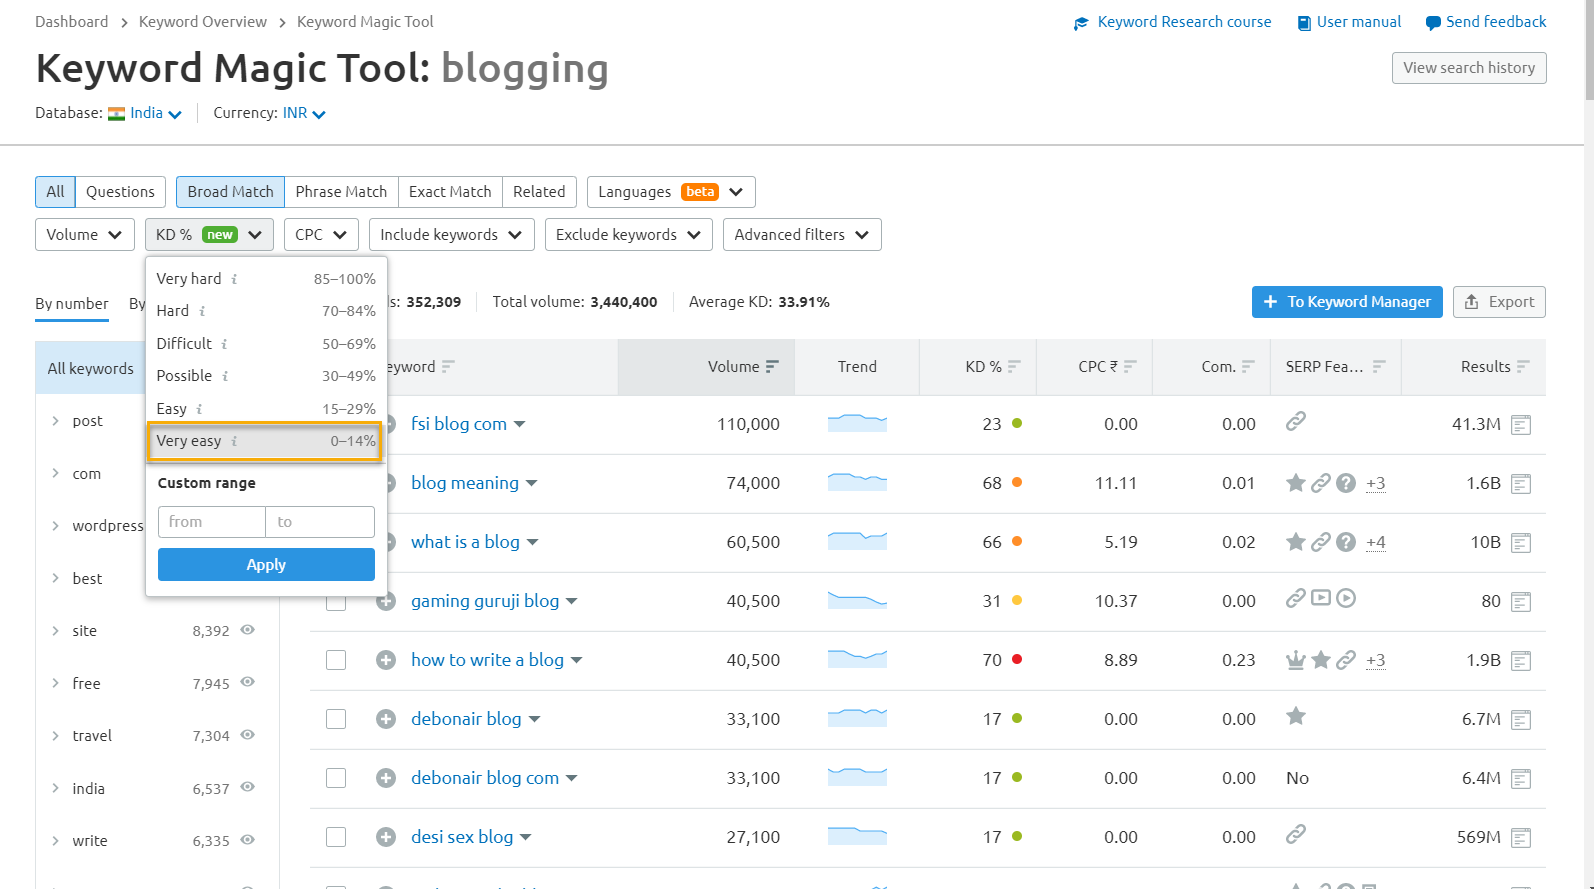Image resolution: width=1594 pixels, height=889 pixels.
Task: Change the India database selector
Action: point(145,113)
